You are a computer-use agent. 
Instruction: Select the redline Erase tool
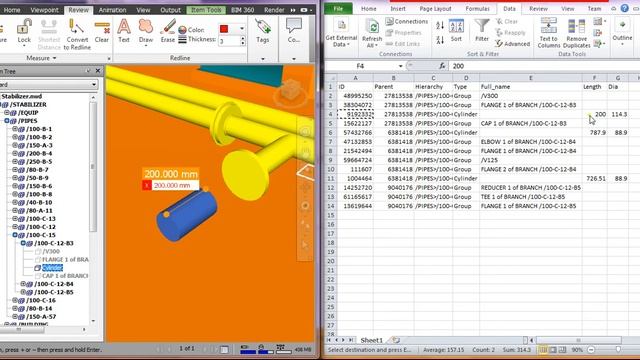[167, 31]
